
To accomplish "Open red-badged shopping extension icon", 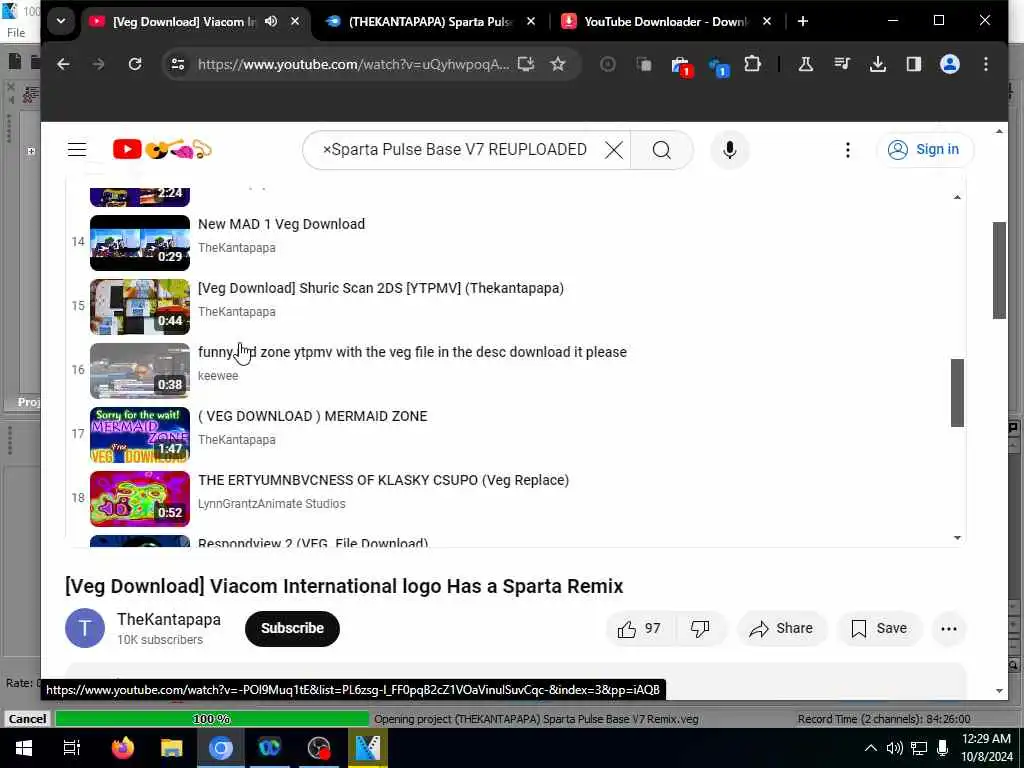I will [680, 65].
